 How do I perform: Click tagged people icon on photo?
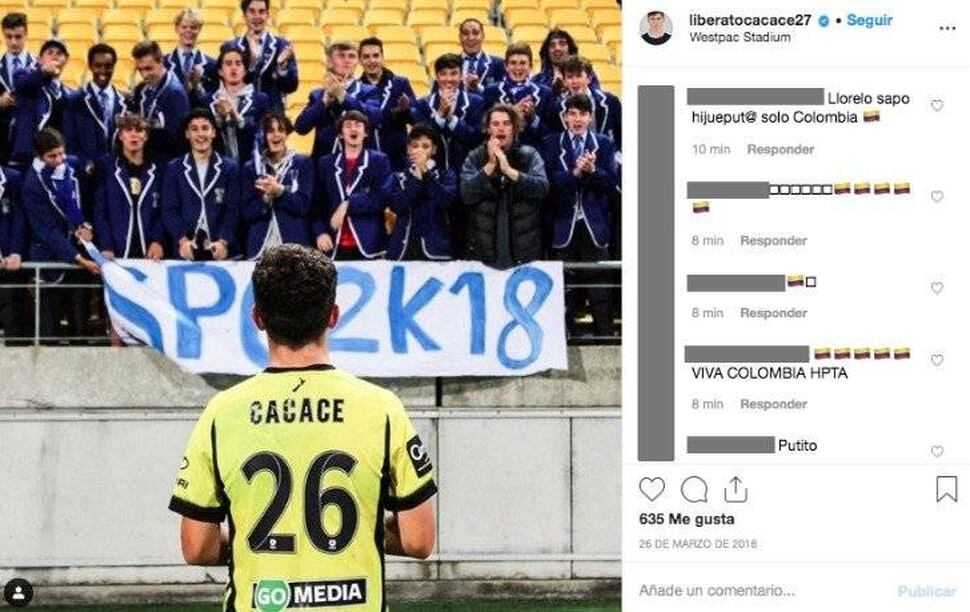(19, 593)
